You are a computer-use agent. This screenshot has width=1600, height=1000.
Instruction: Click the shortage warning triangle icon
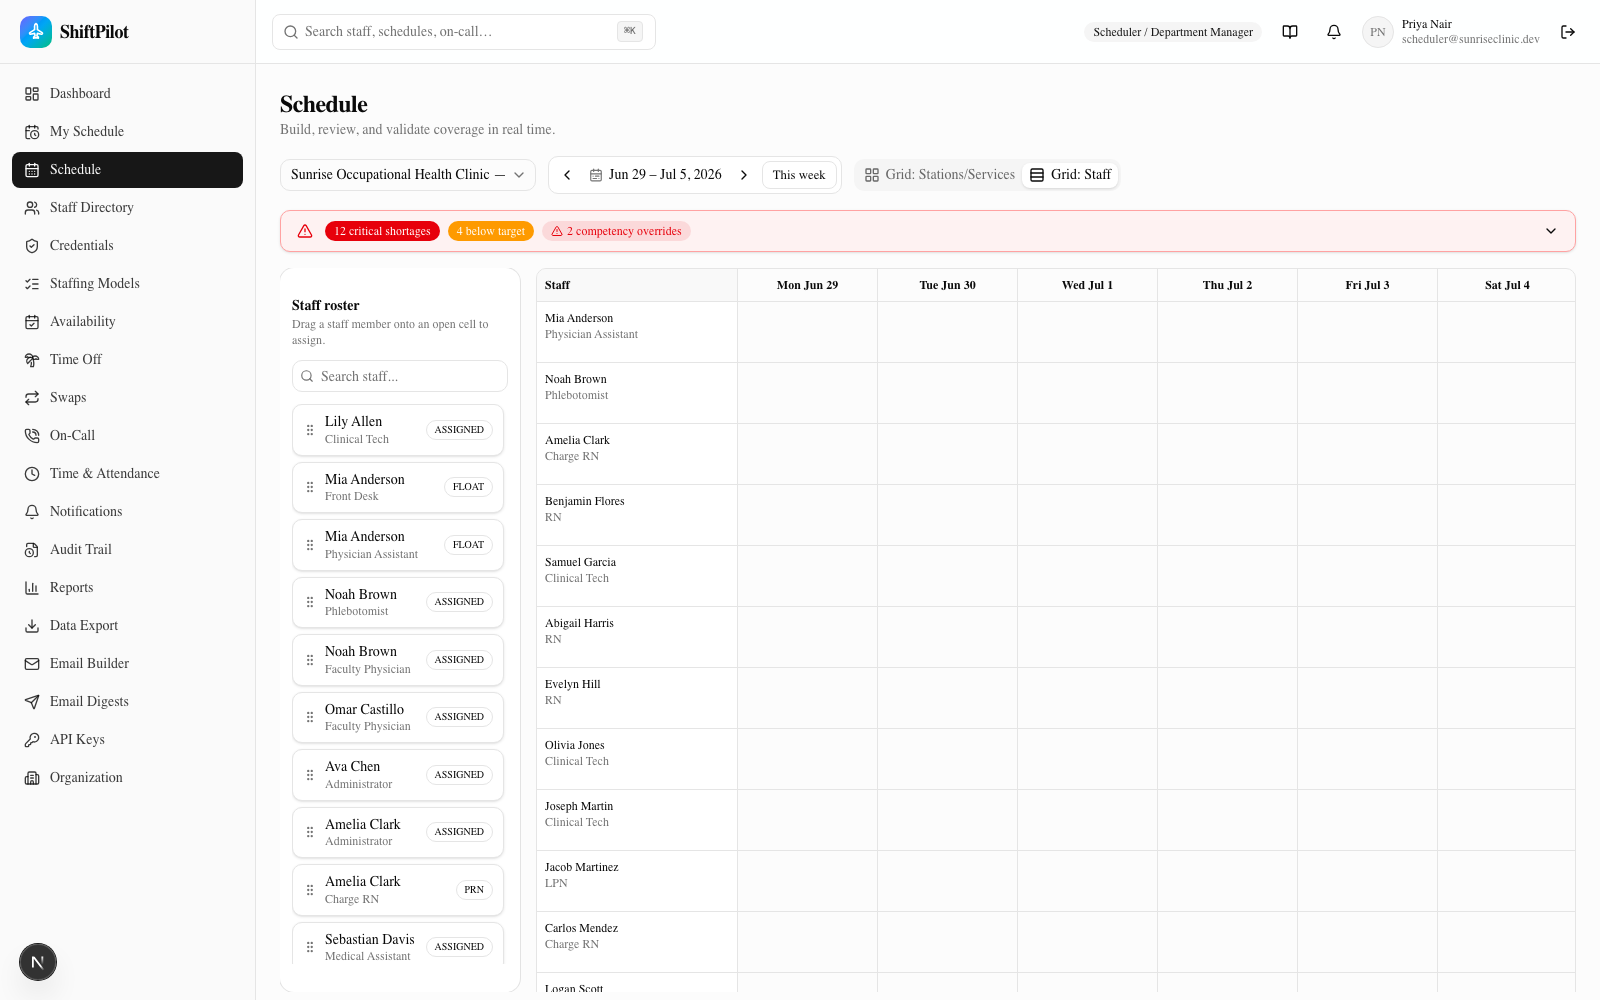click(x=305, y=231)
